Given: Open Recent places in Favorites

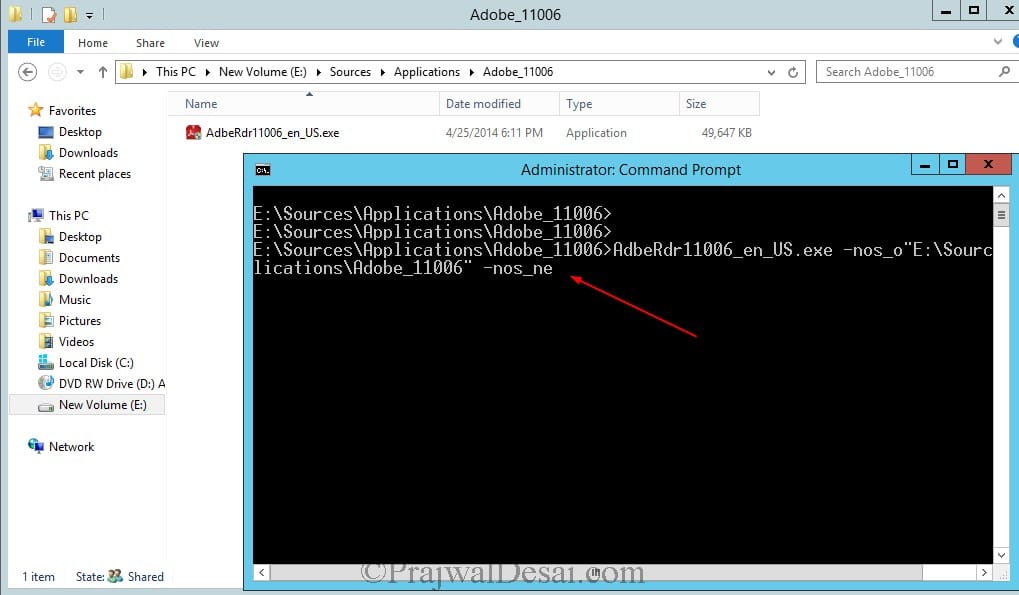Looking at the screenshot, I should tap(95, 174).
